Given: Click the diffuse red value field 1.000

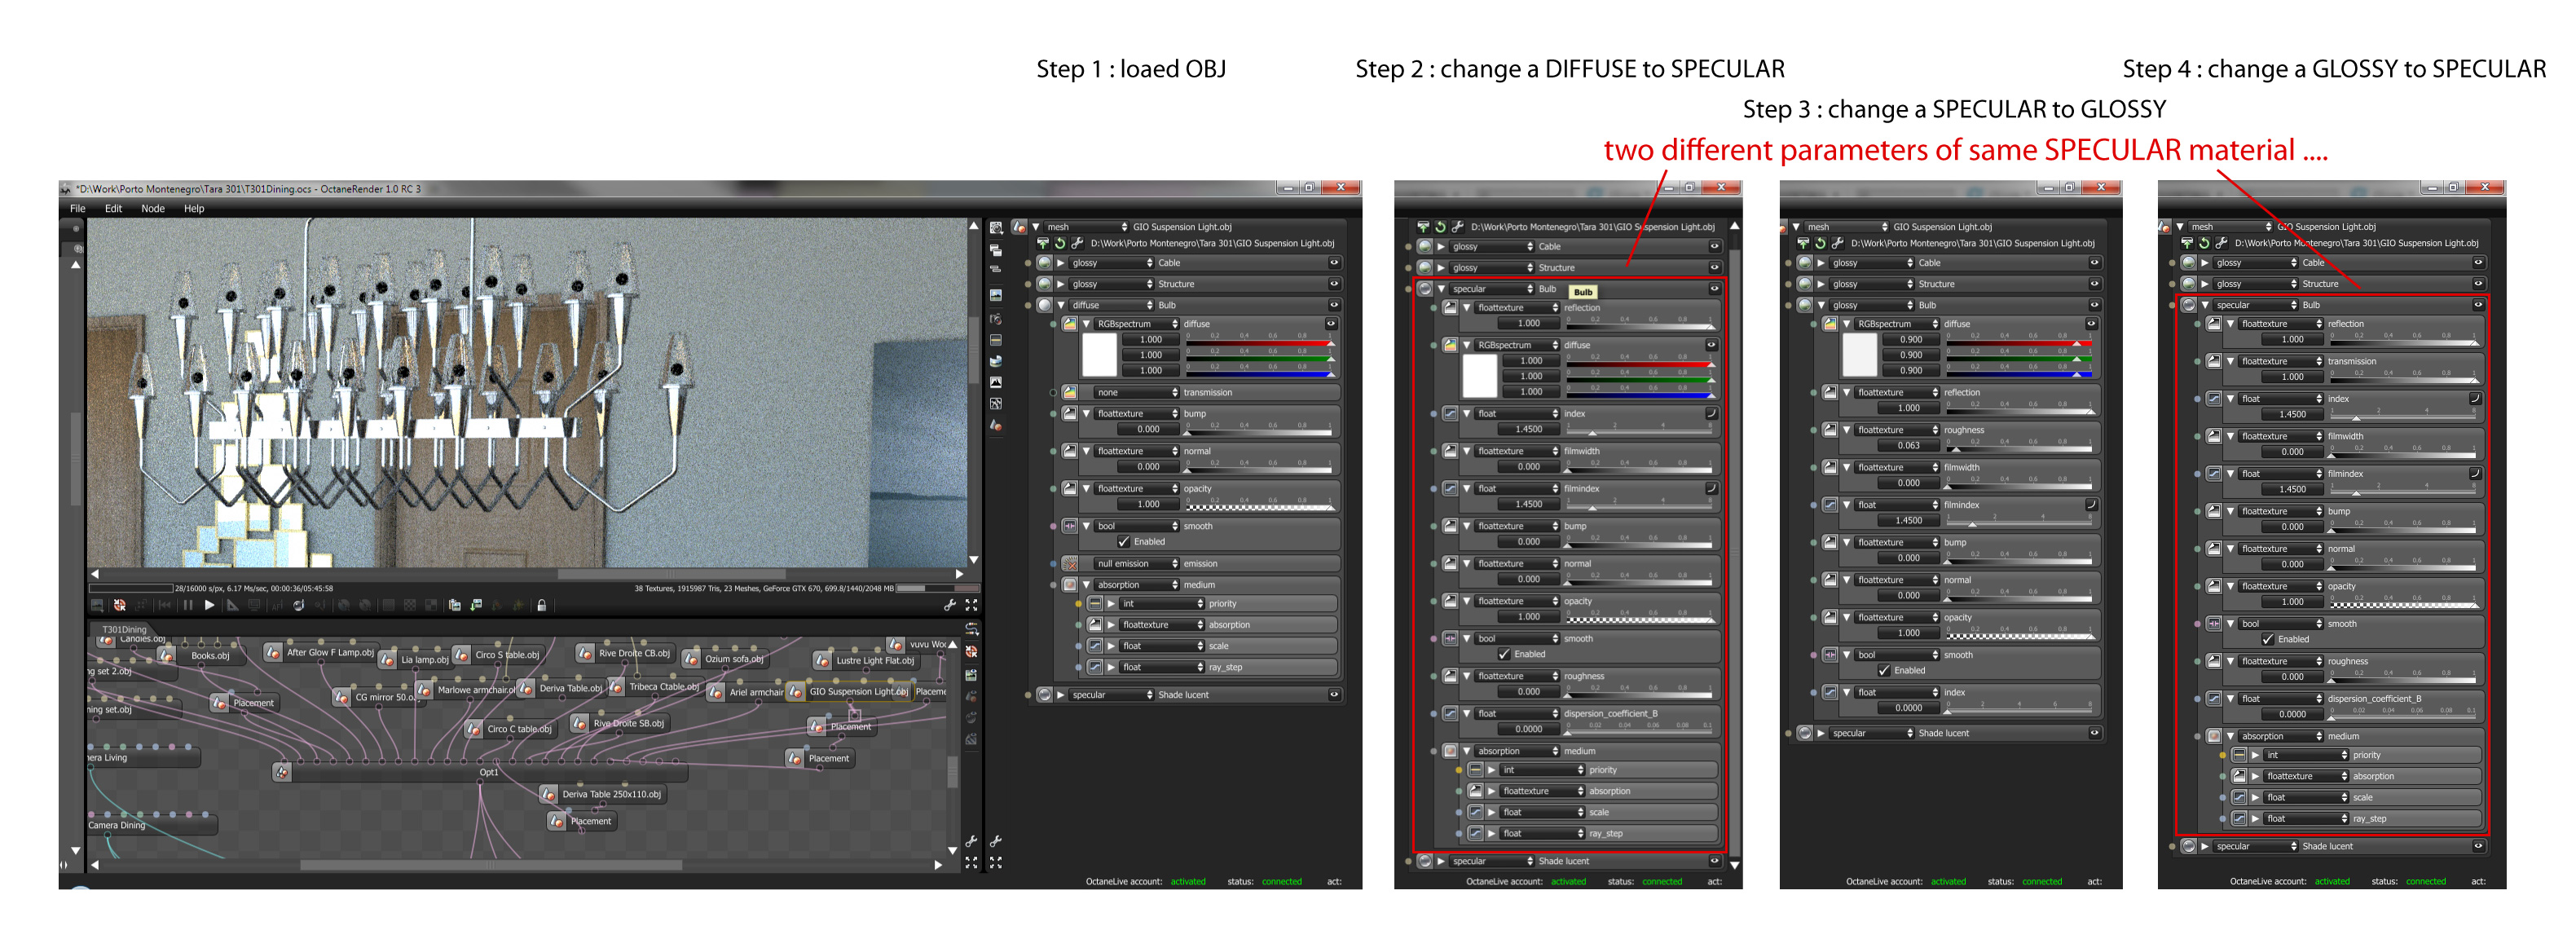Looking at the screenshot, I should tap(1151, 340).
